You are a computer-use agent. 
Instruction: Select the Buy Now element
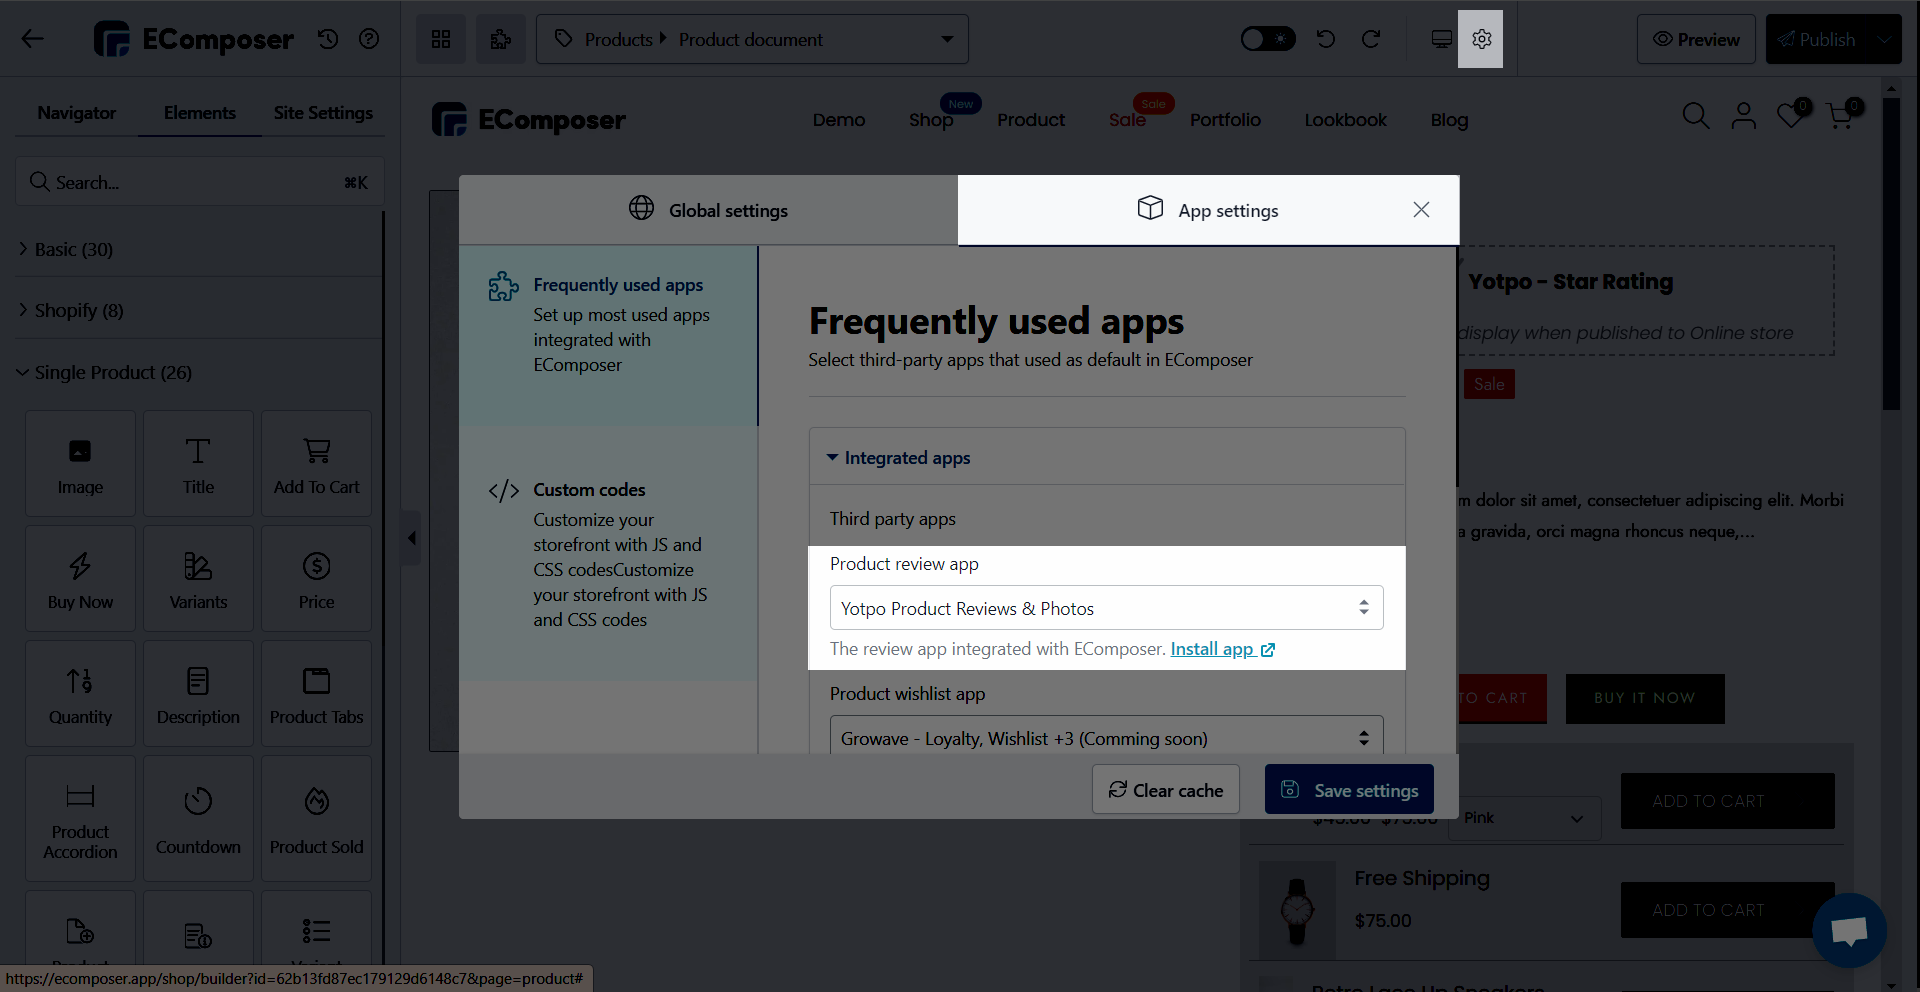point(80,579)
